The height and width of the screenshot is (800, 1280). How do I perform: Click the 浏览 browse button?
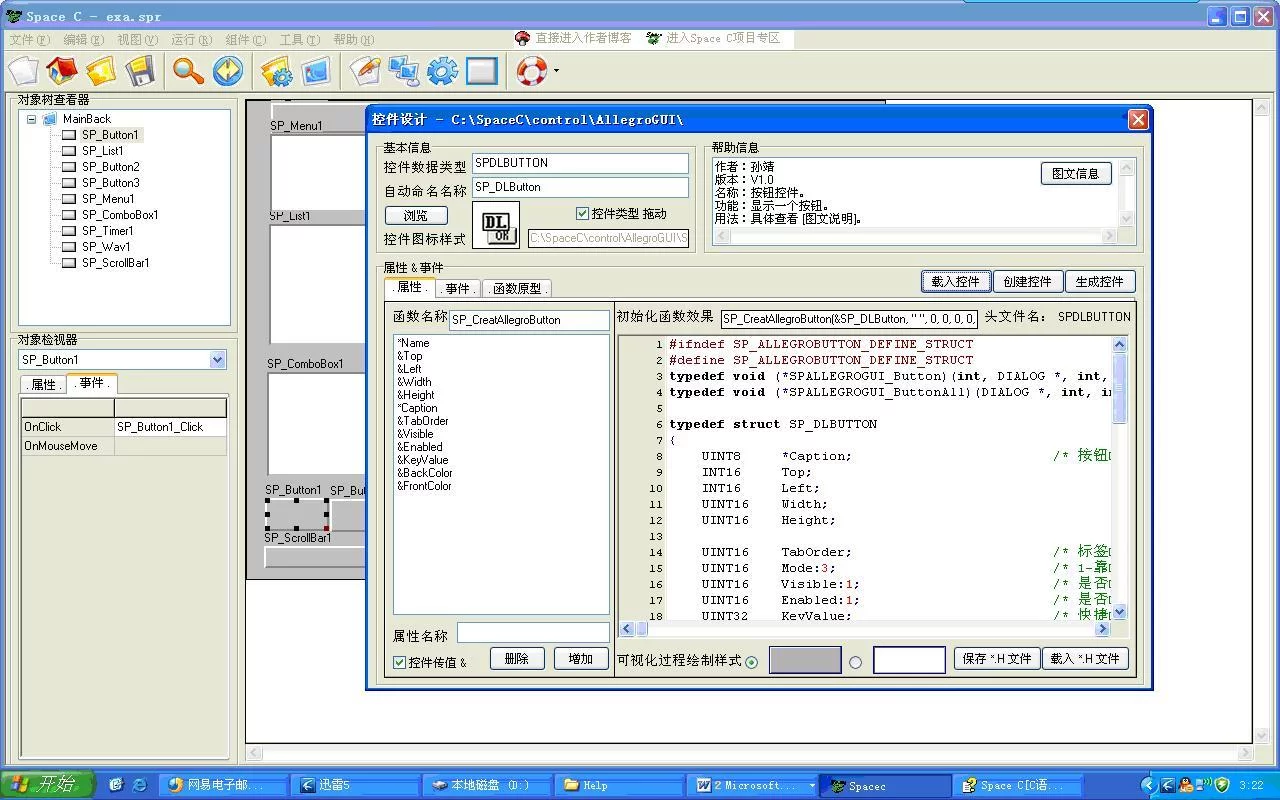pyautogui.click(x=416, y=215)
